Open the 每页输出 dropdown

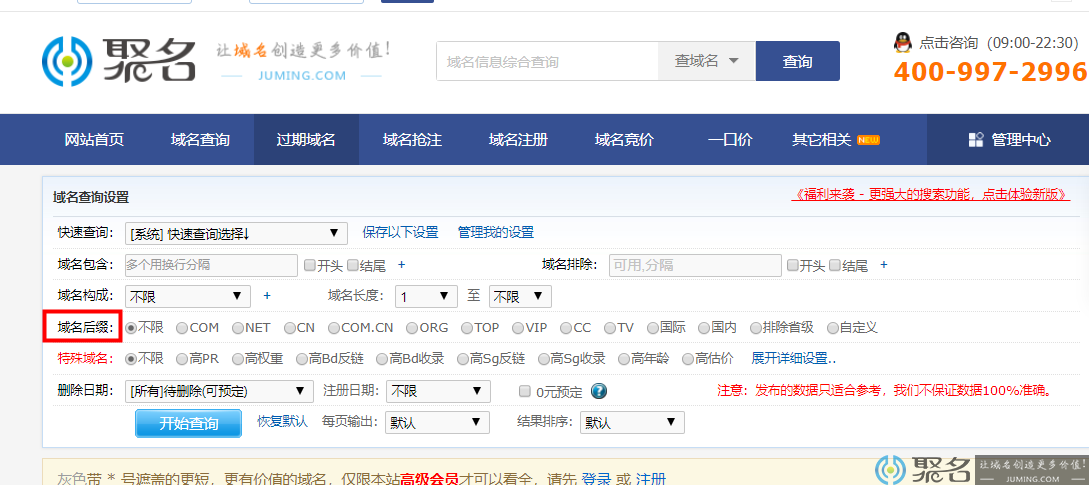(438, 422)
